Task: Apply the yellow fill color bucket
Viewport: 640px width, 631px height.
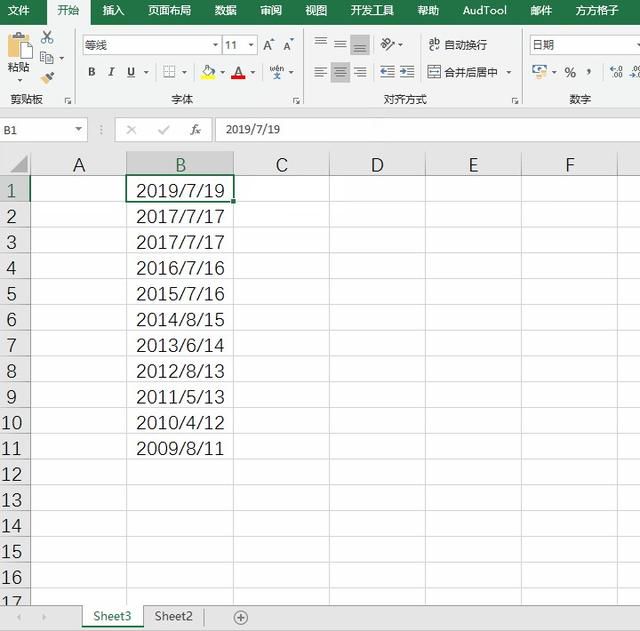Action: click(x=208, y=72)
